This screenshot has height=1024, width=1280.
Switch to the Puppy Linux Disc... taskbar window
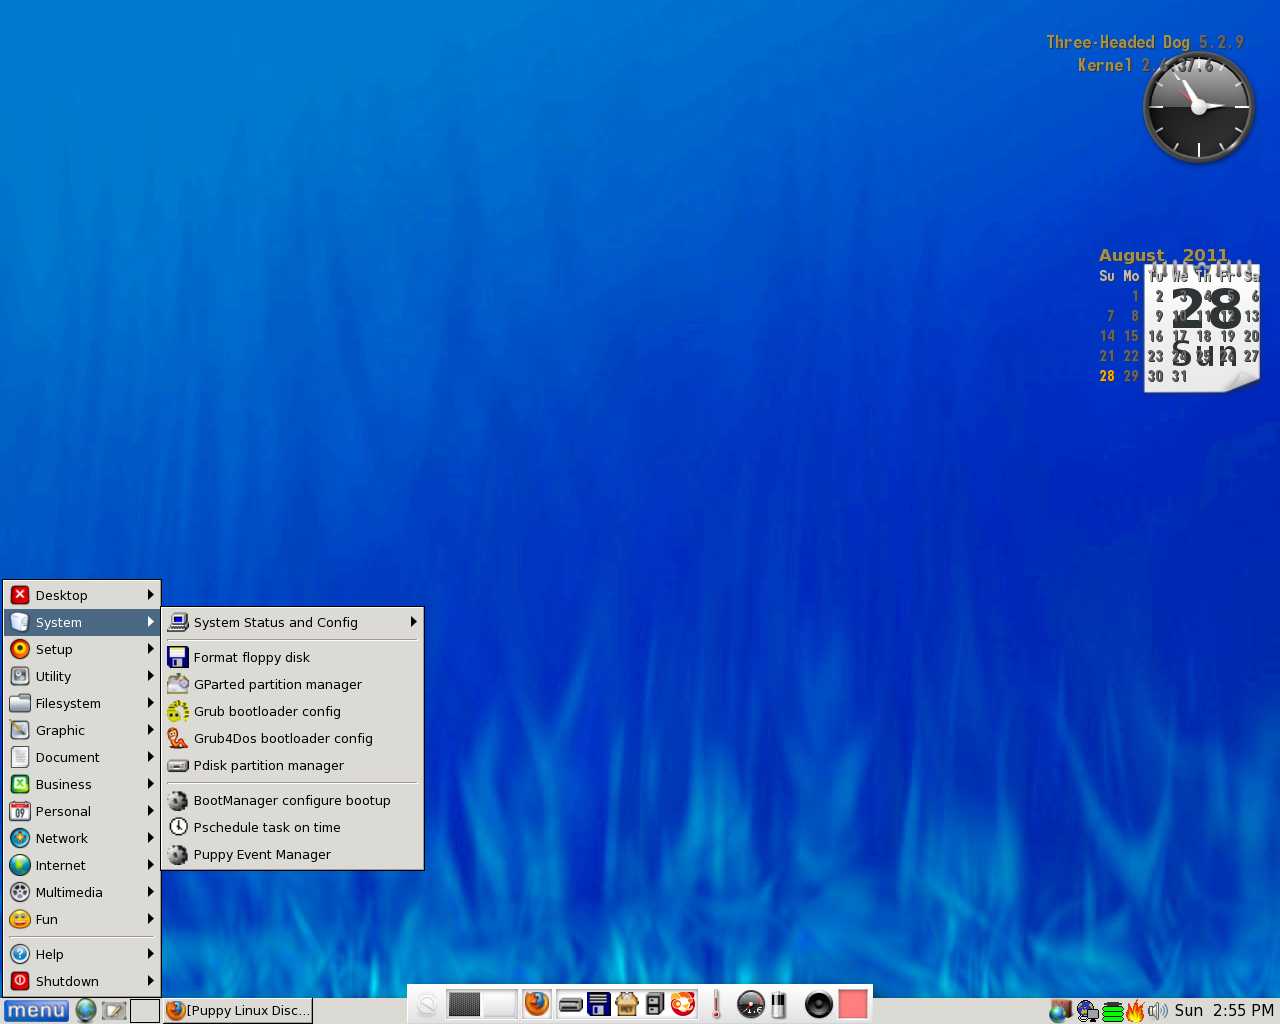pyautogui.click(x=238, y=1011)
